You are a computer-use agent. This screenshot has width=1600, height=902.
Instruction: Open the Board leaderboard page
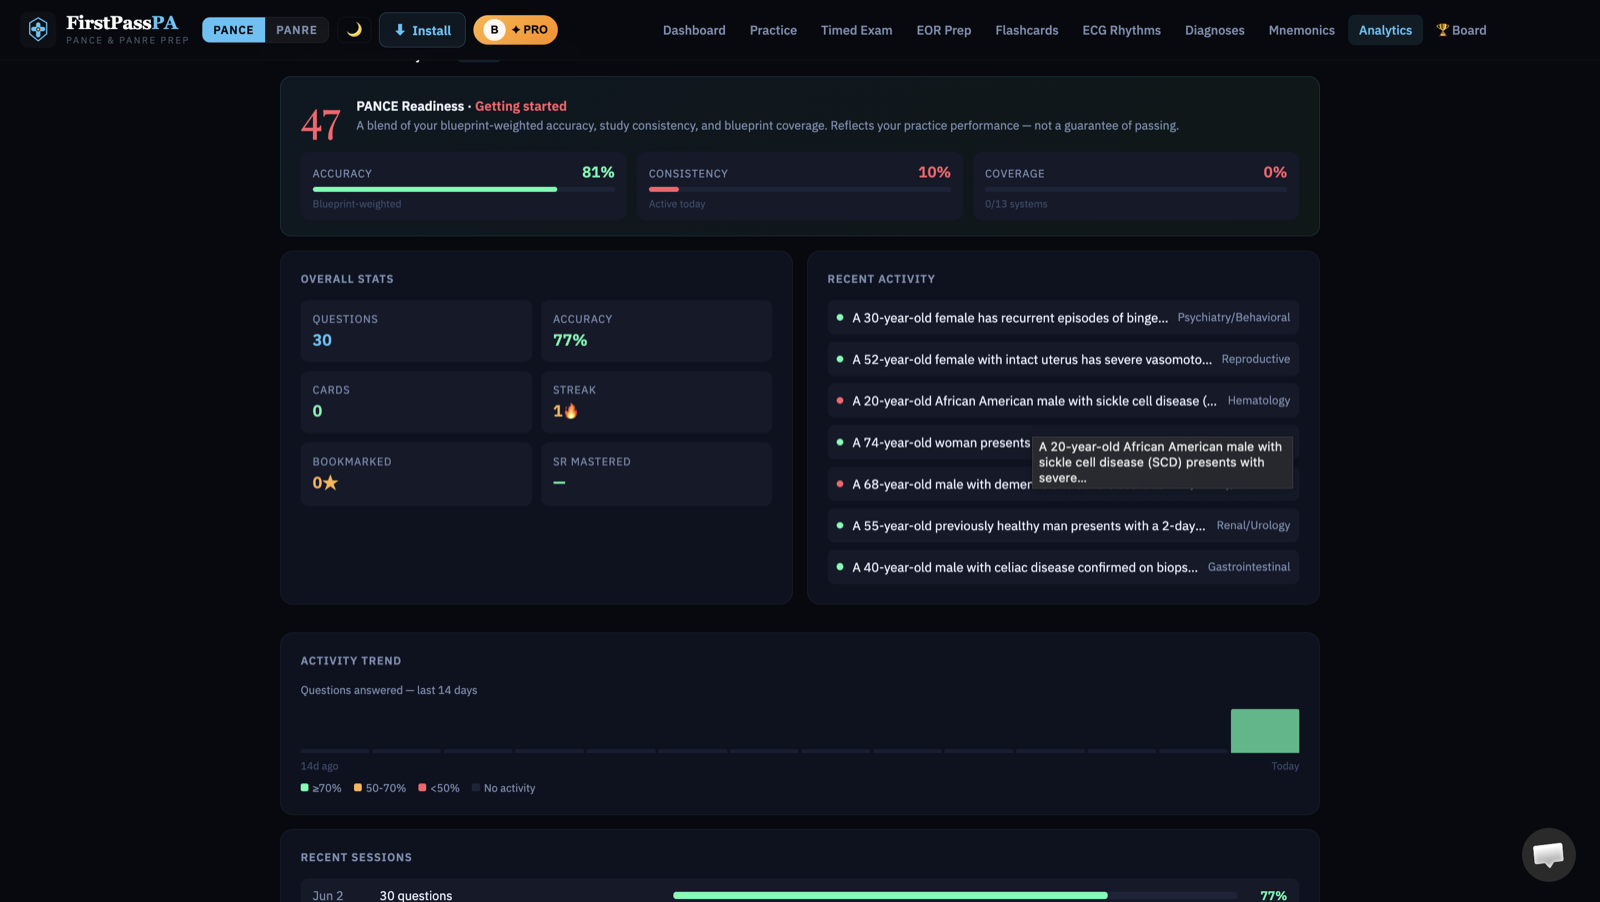point(1461,30)
